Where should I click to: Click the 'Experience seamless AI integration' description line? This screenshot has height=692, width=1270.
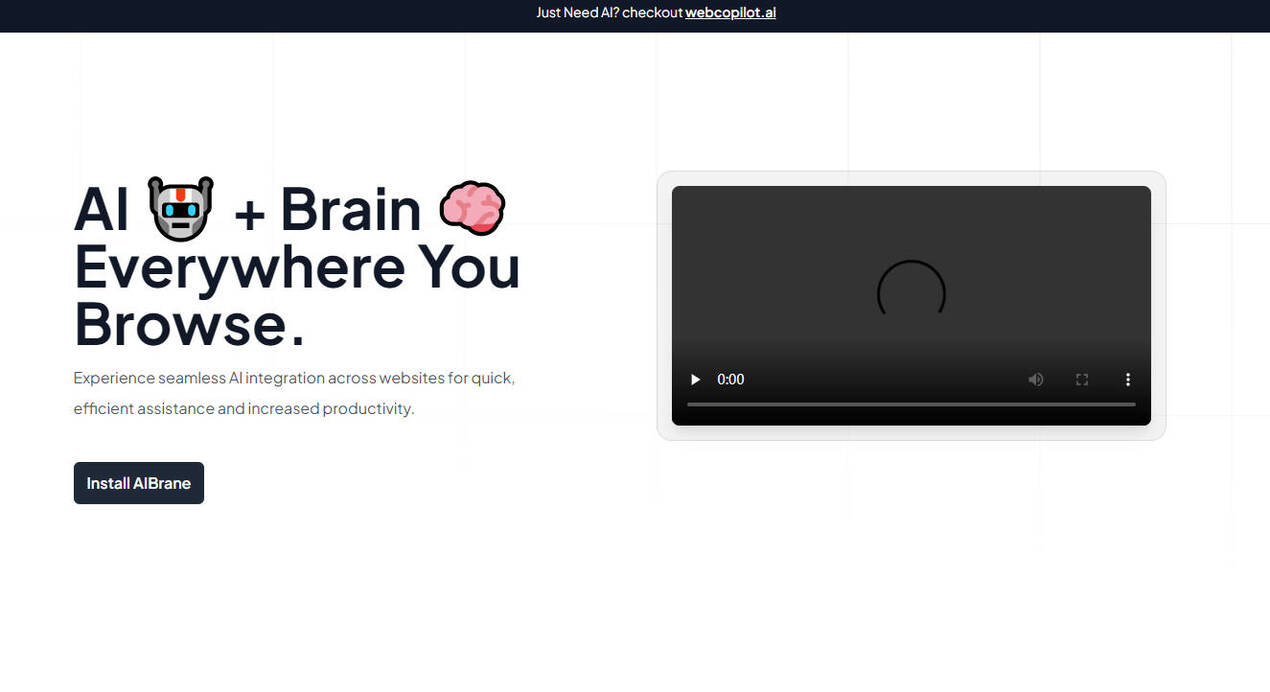(294, 378)
